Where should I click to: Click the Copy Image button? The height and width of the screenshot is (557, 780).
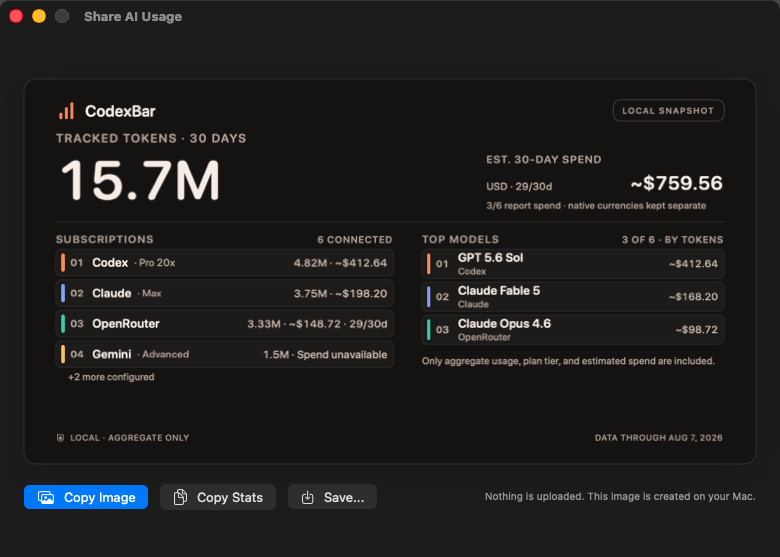(x=86, y=497)
